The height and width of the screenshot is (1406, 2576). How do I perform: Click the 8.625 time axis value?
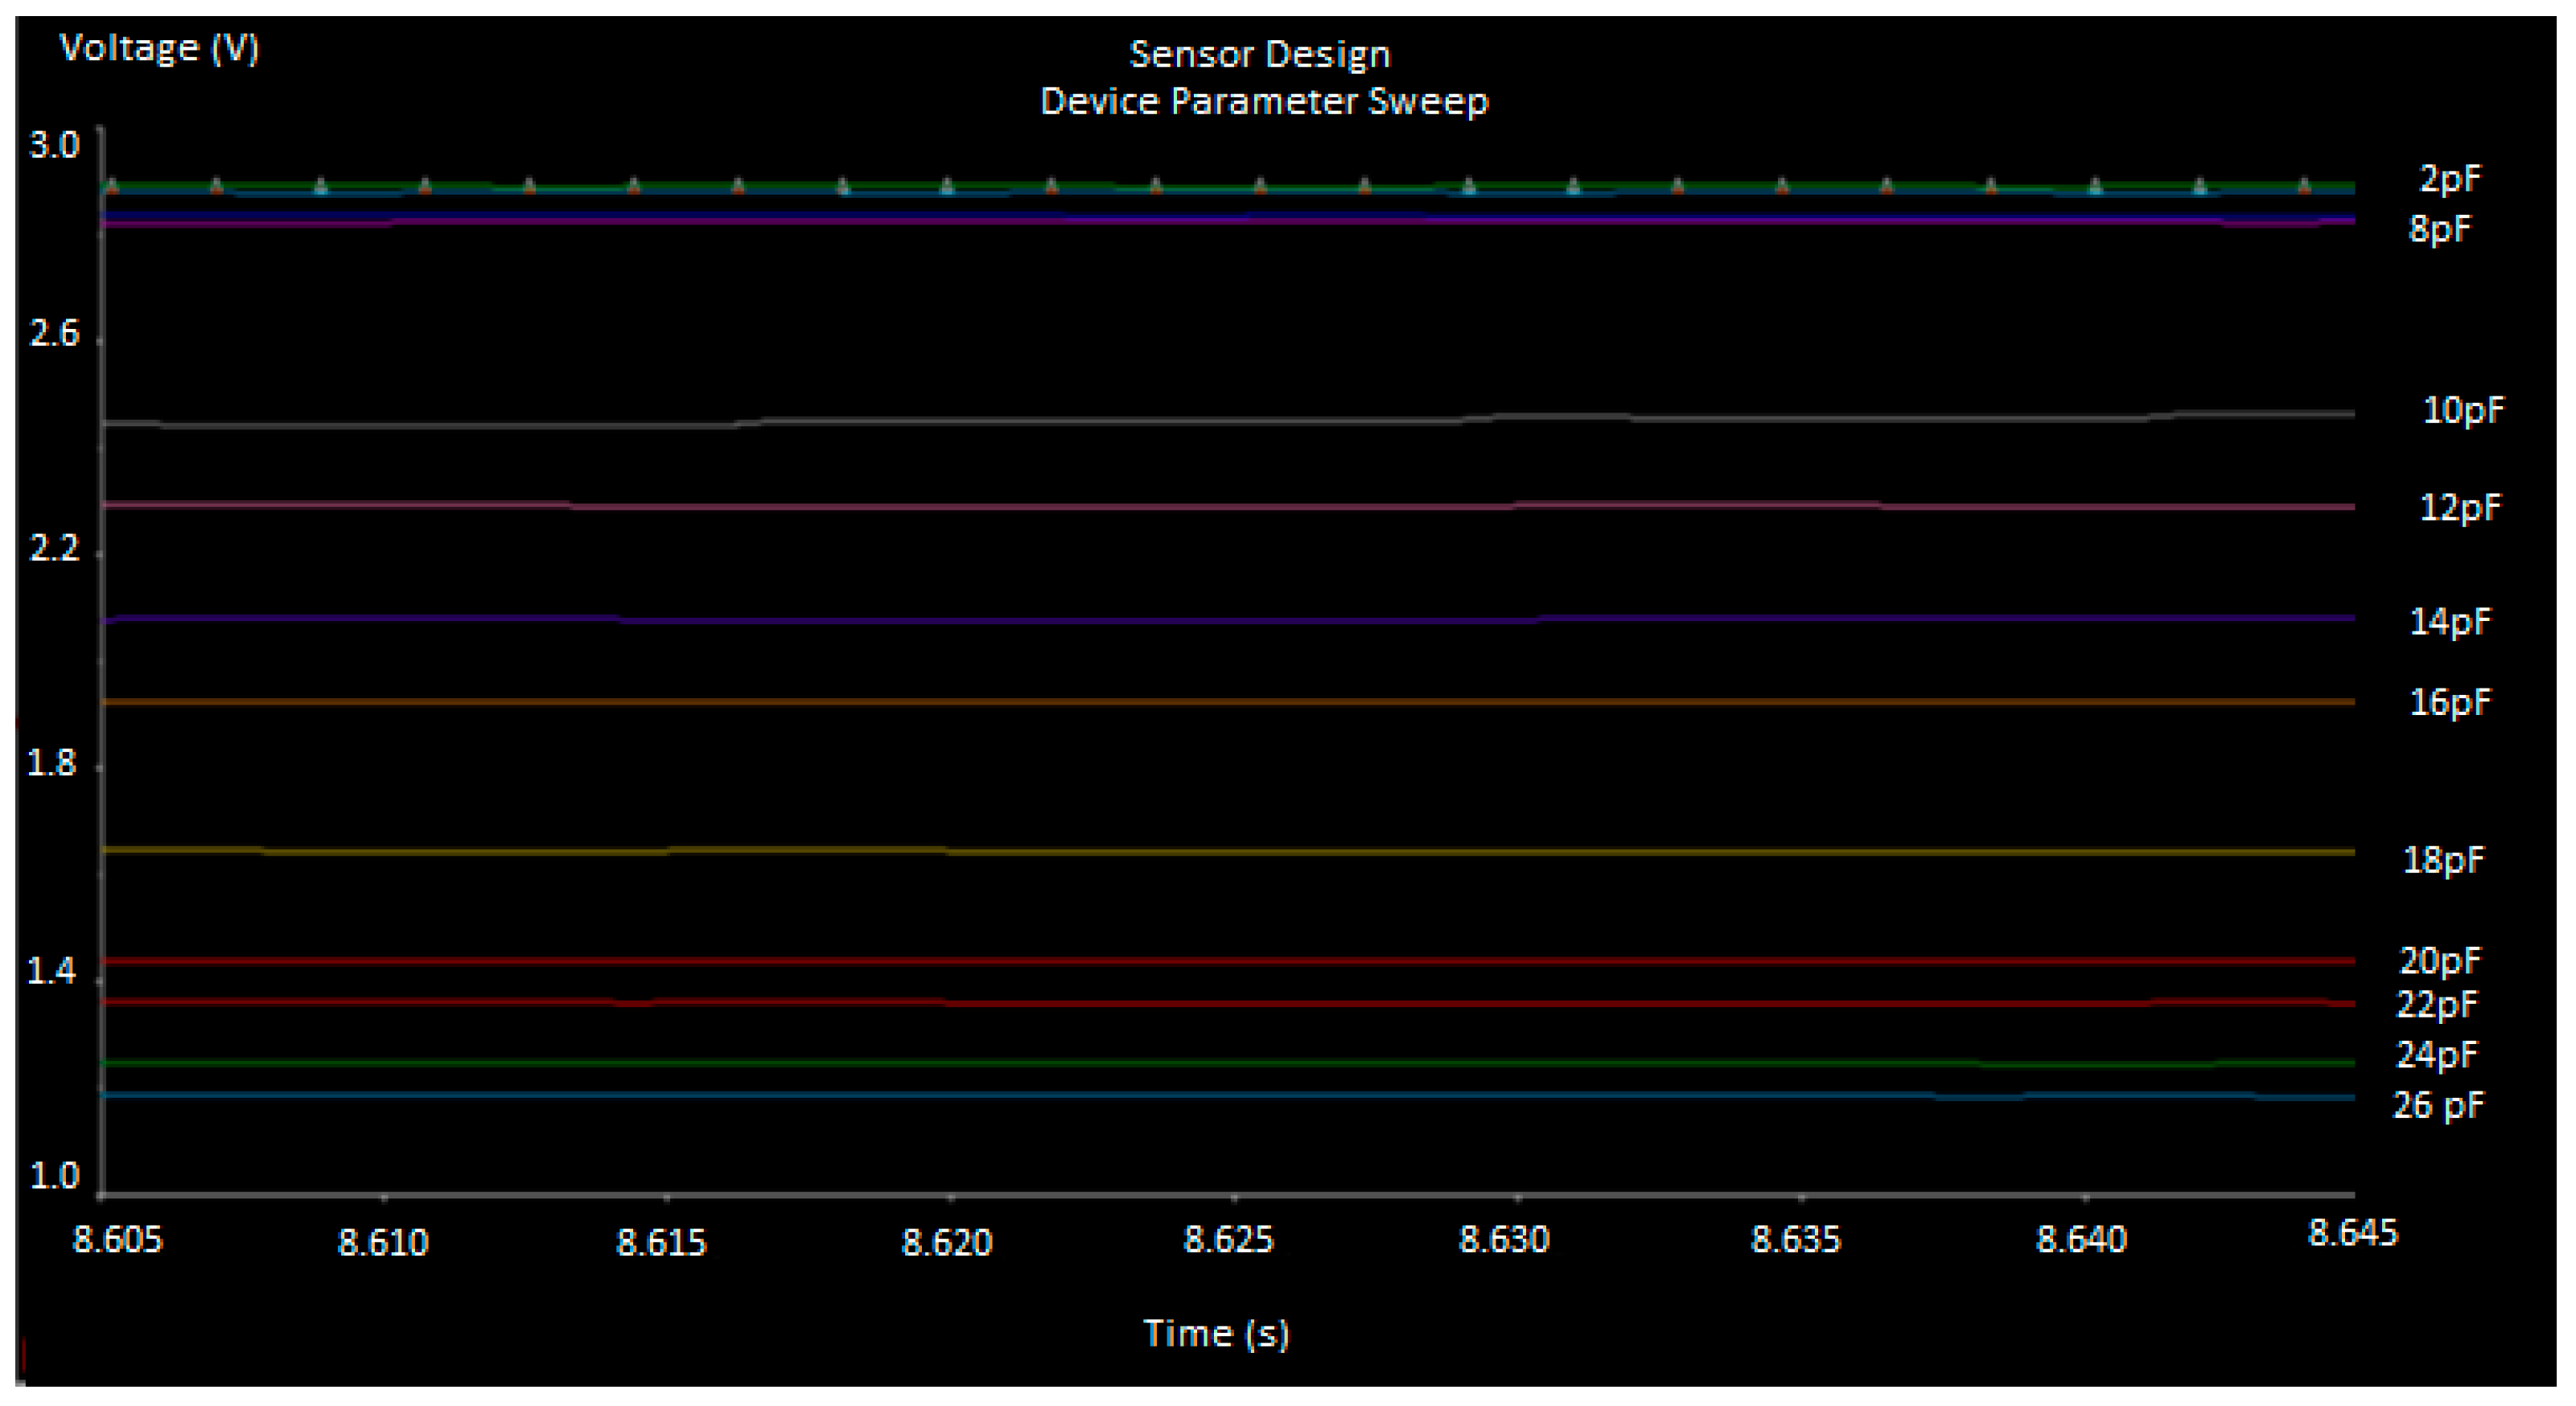pyautogui.click(x=1229, y=1240)
